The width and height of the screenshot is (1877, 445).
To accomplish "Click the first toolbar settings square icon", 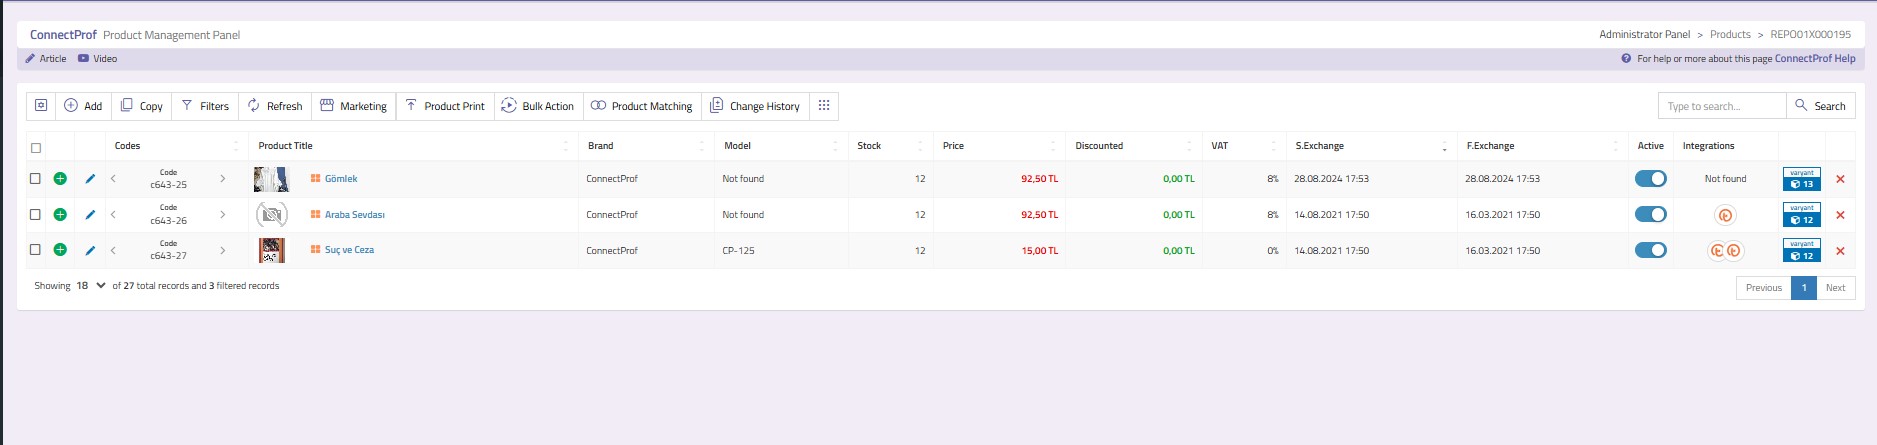I will tap(41, 106).
